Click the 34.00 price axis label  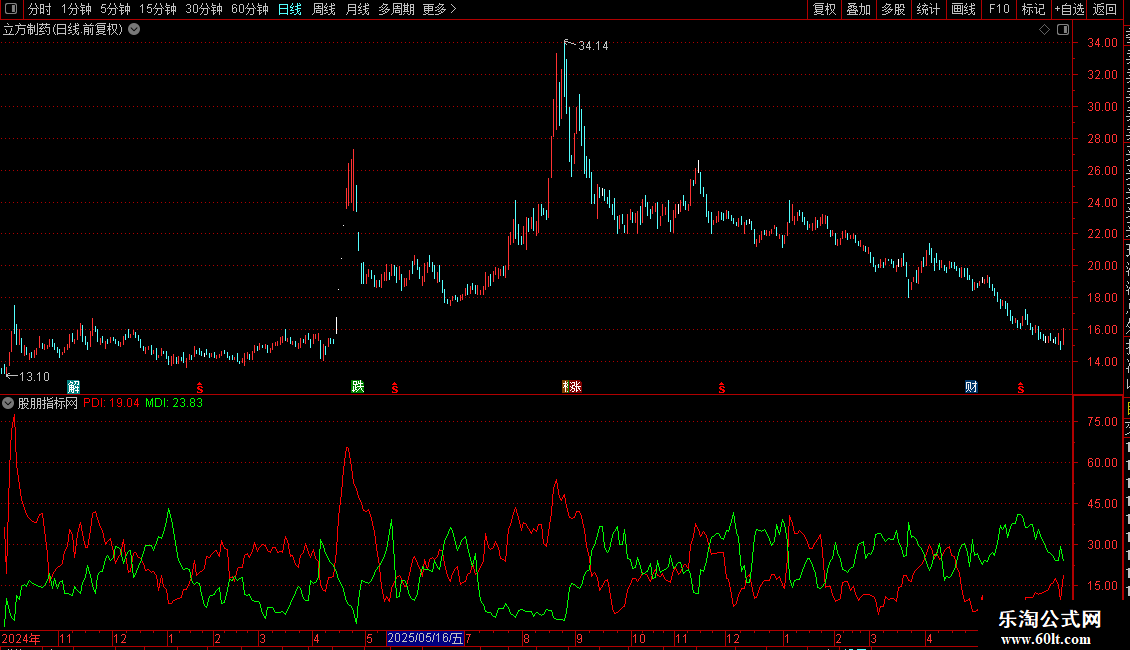point(1102,43)
